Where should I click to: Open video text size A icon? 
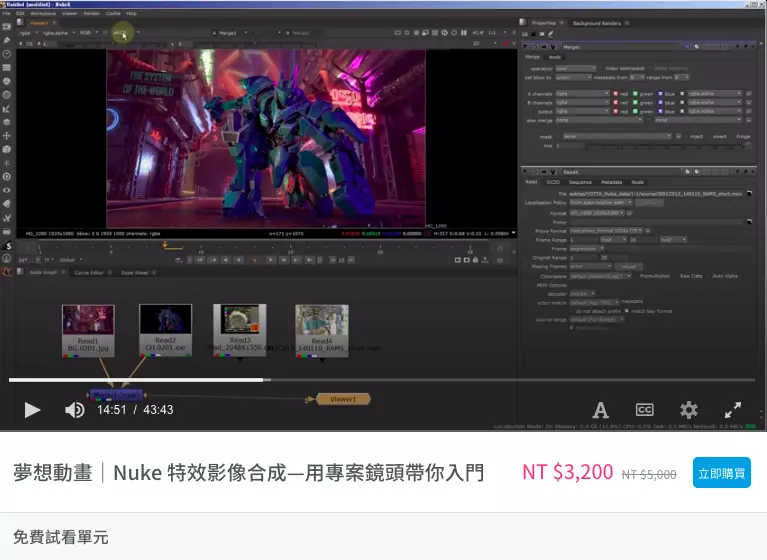coord(600,410)
